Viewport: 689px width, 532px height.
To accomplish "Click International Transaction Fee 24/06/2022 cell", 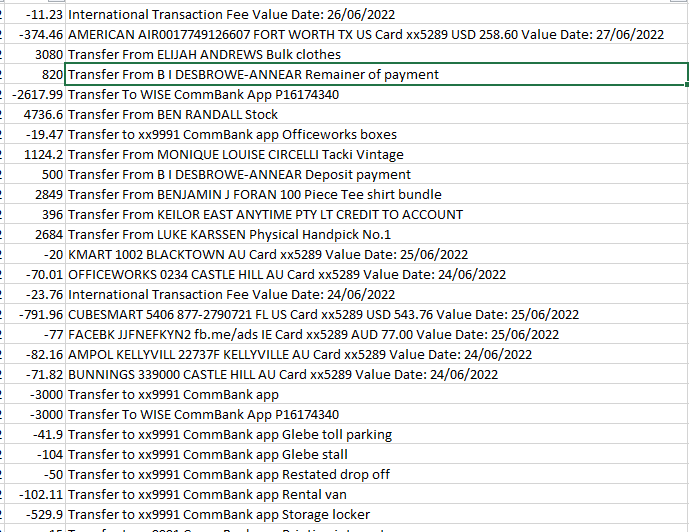I will 377,294.
